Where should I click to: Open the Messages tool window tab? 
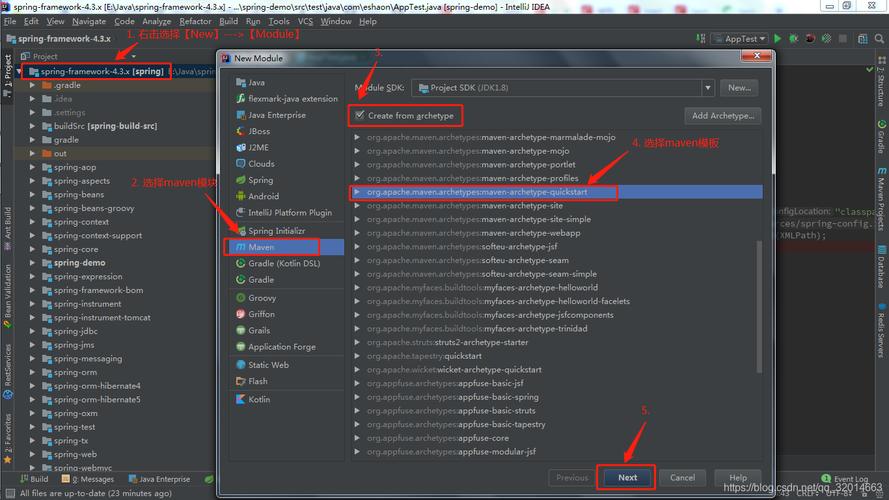click(x=88, y=479)
